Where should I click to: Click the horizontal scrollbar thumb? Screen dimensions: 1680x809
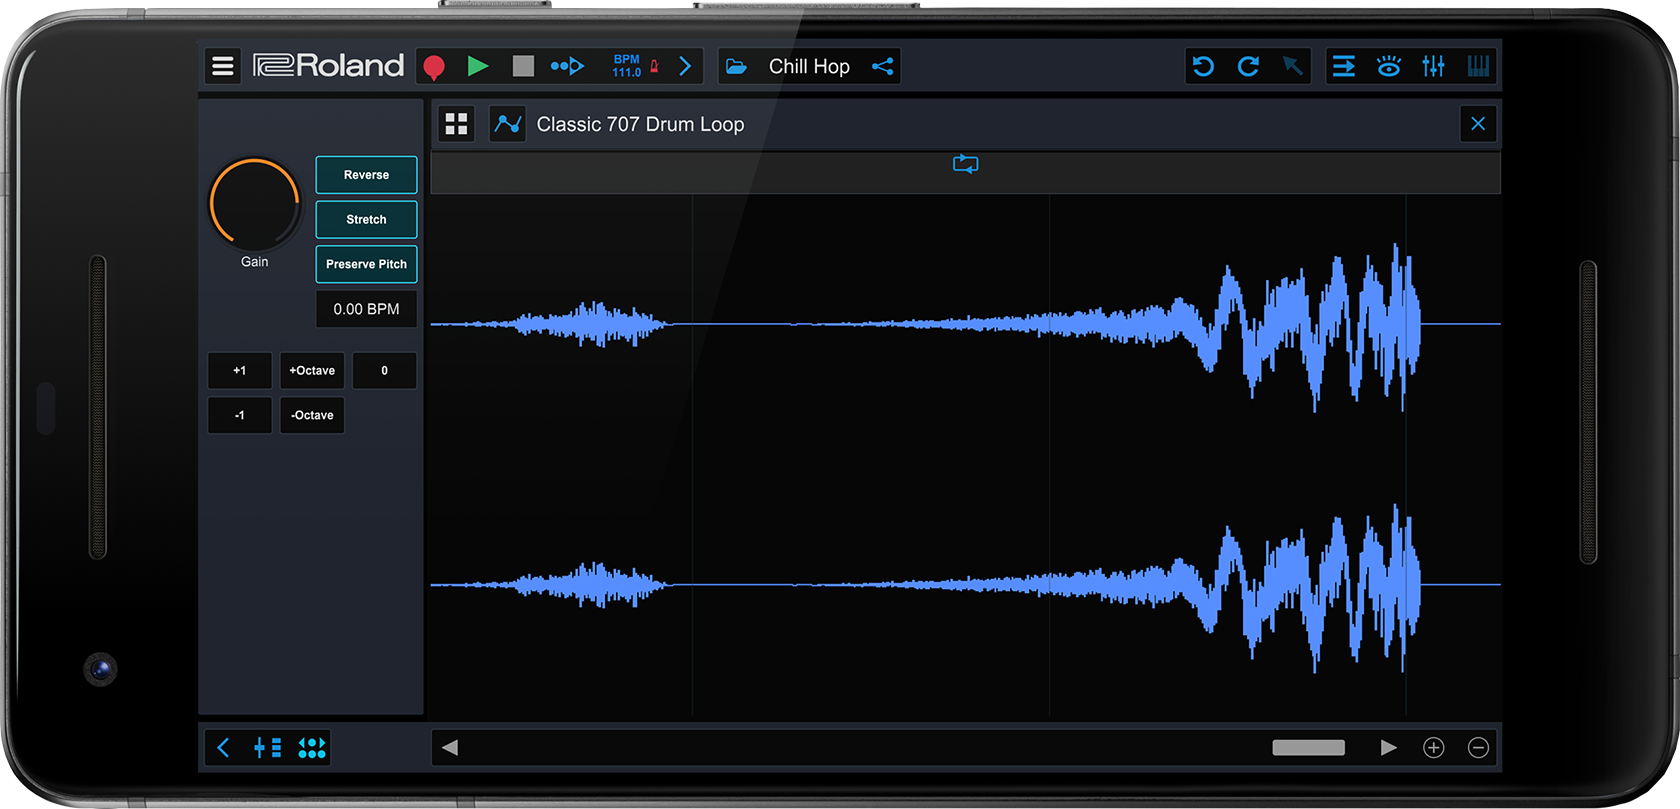tap(1308, 747)
